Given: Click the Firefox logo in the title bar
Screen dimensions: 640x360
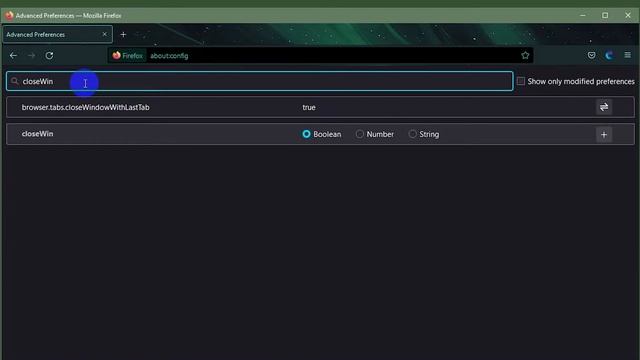Looking at the screenshot, I should pos(9,16).
